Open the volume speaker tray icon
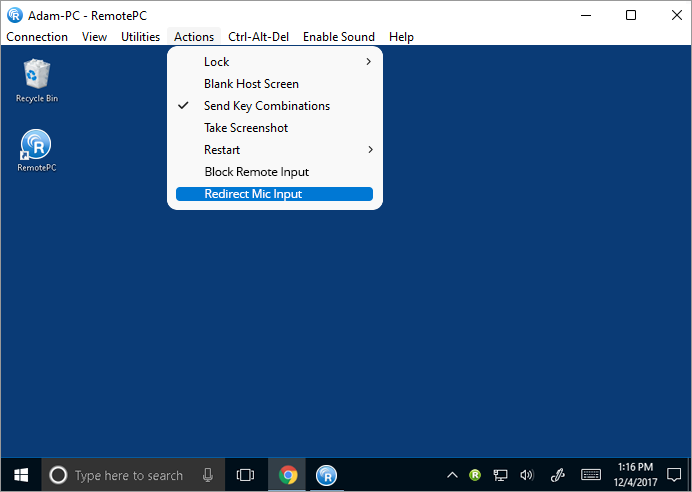The height and width of the screenshot is (492, 692). [x=527, y=475]
